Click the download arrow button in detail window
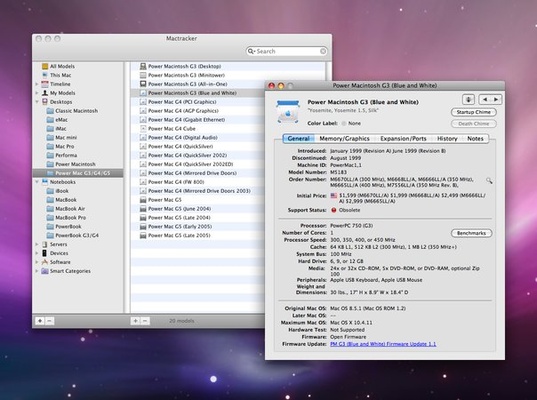The image size is (537, 400). [x=469, y=100]
